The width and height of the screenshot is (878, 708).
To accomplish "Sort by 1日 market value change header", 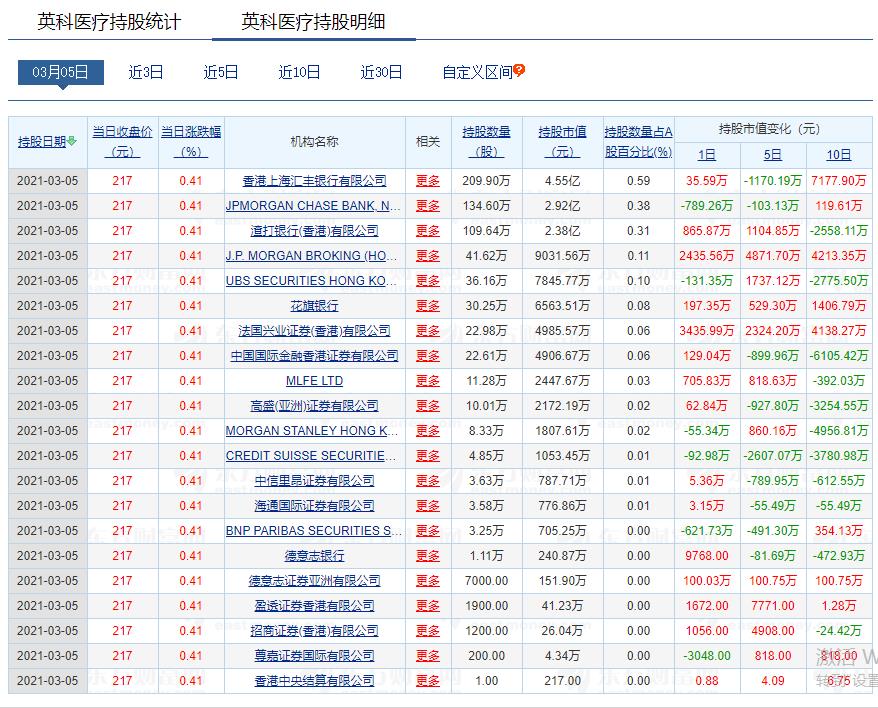I will 707,155.
